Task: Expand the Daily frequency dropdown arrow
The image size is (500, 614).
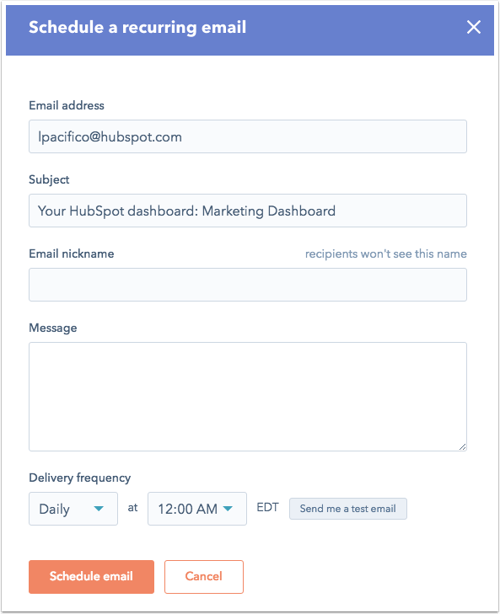Action: point(99,509)
